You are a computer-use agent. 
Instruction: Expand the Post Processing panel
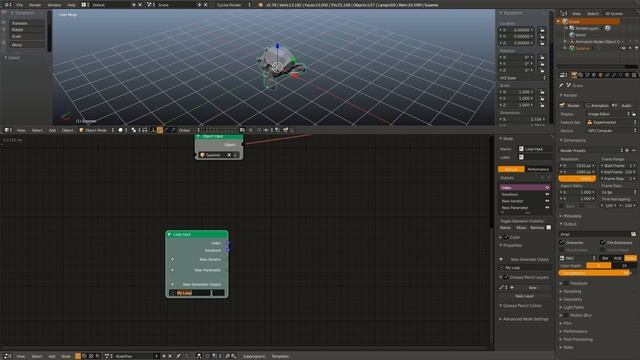point(578,339)
